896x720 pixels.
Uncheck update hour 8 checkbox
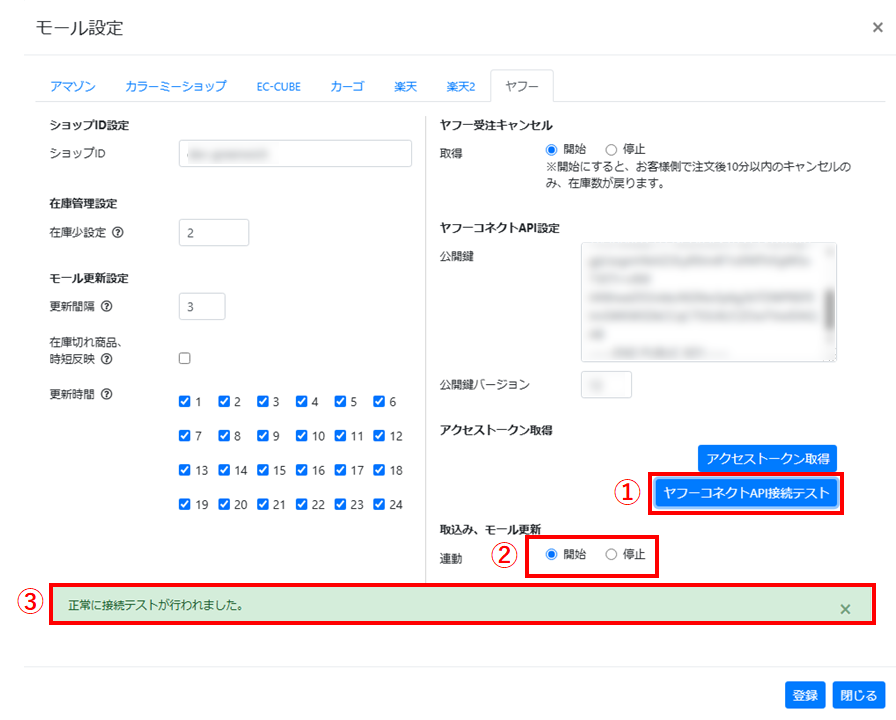click(x=224, y=435)
